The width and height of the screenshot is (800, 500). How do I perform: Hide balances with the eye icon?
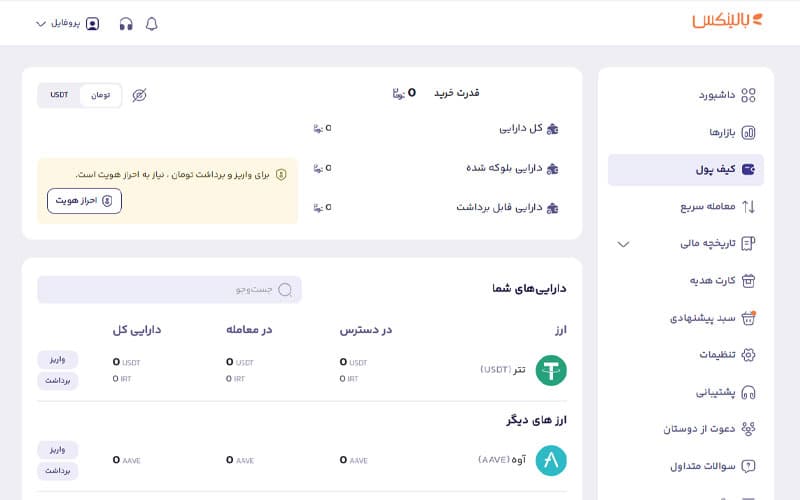139,95
